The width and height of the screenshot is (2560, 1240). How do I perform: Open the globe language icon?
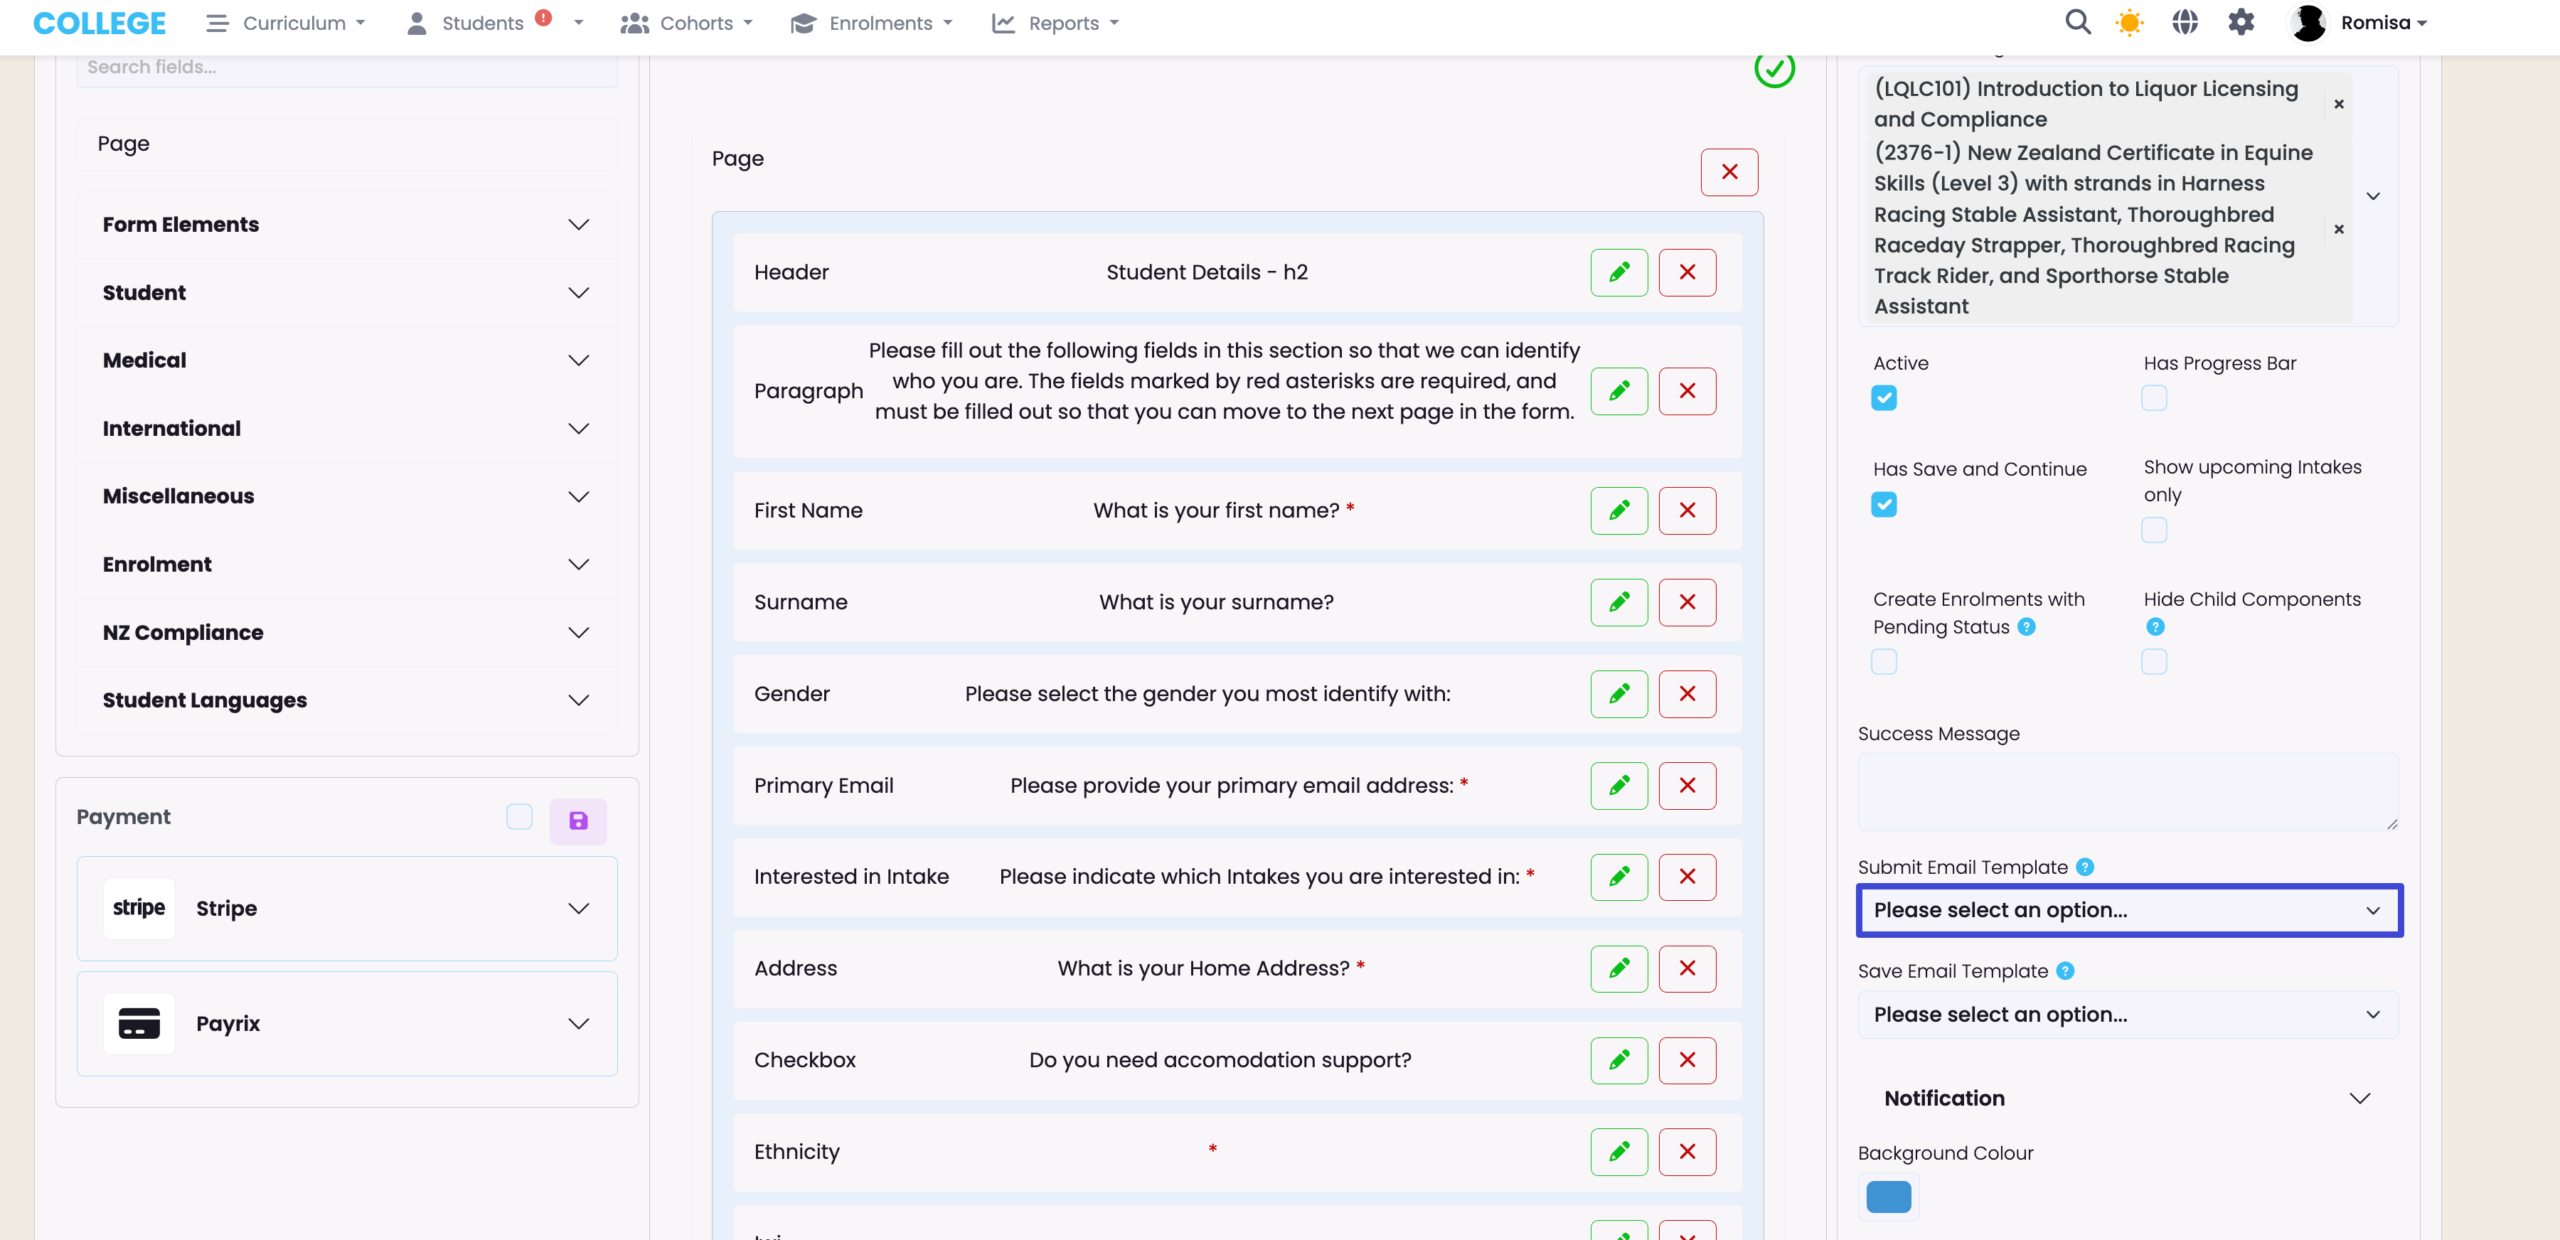pos(2185,22)
